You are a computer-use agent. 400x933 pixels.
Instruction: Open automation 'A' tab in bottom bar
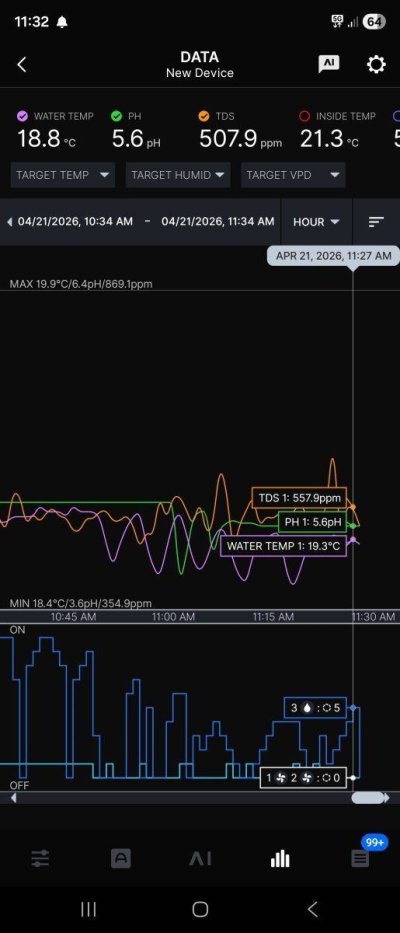click(120, 858)
